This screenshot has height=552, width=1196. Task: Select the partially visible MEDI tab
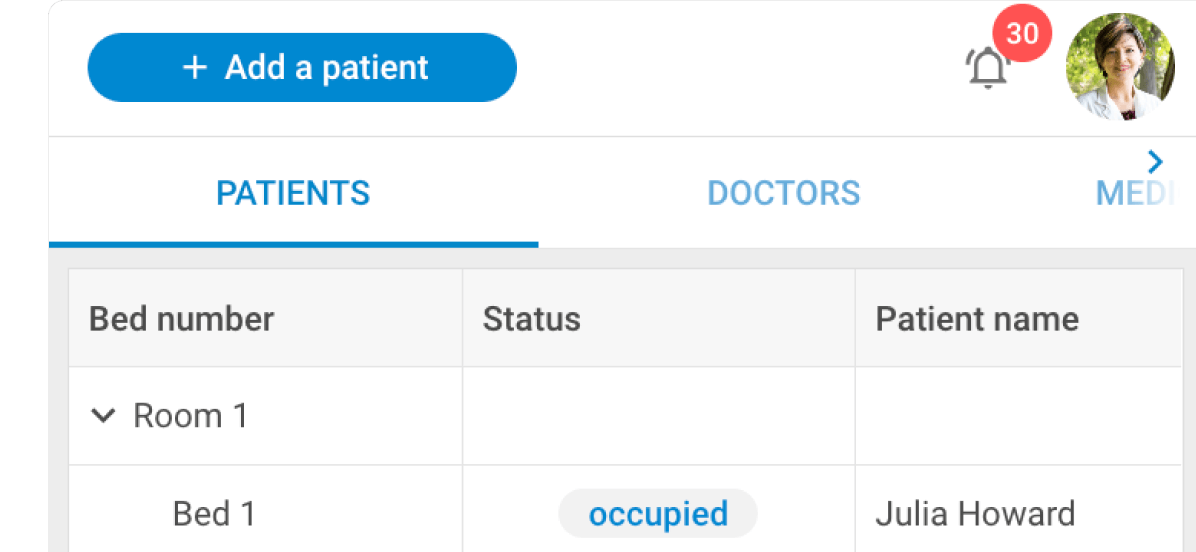(x=1134, y=194)
